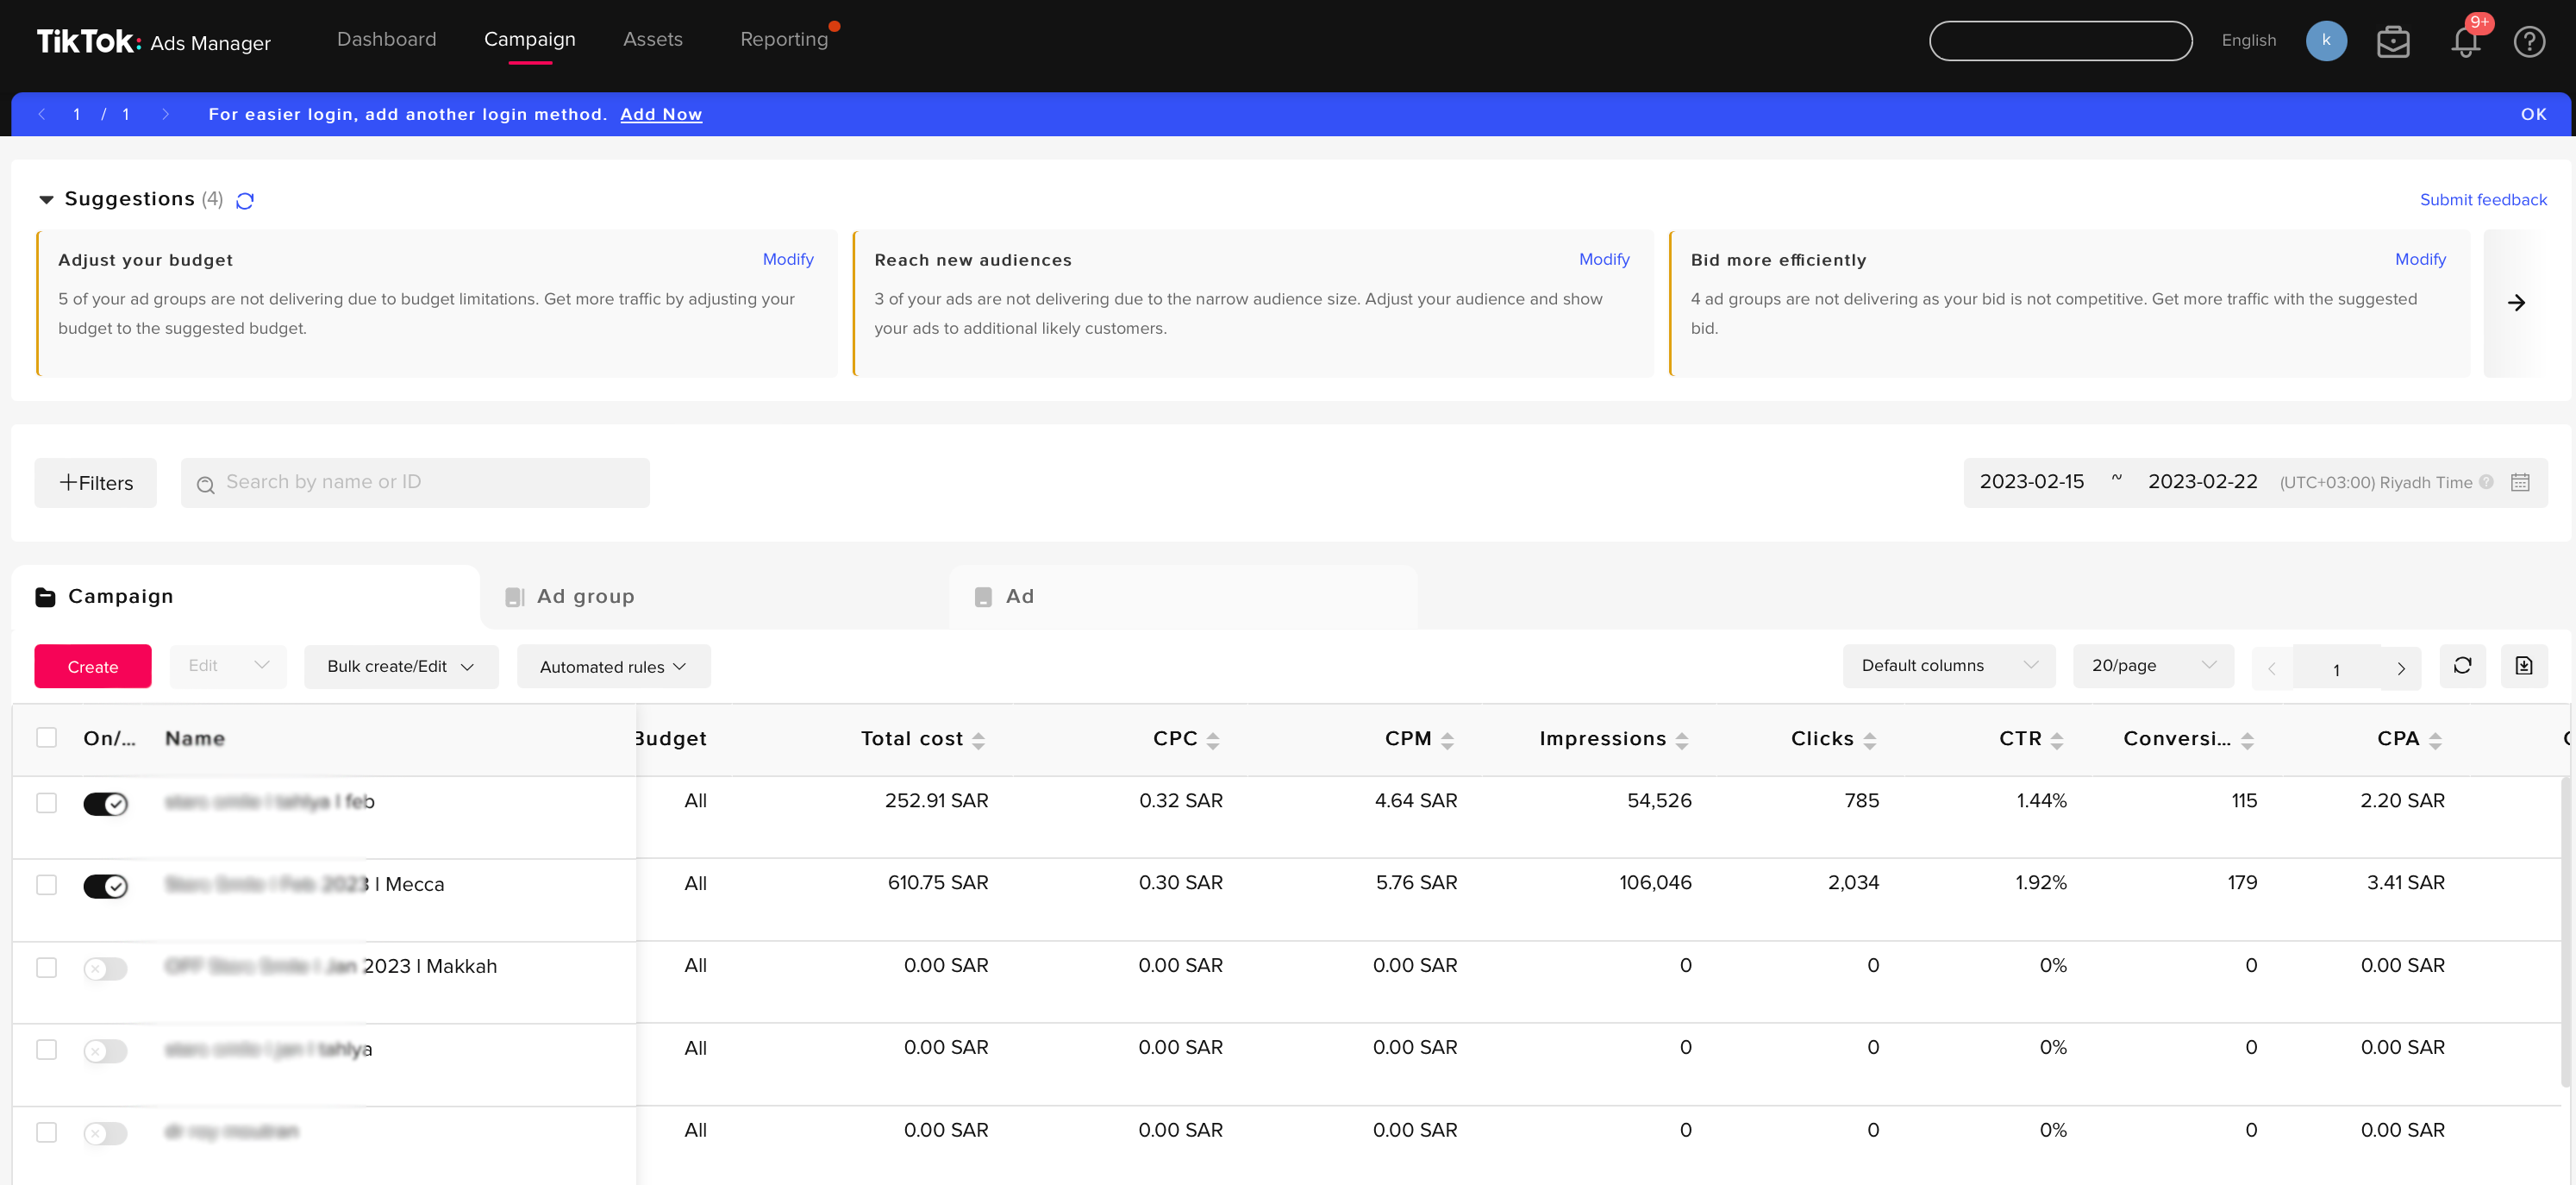The image size is (2576, 1185).
Task: Go to Dashboard in top navigation
Action: [x=386, y=40]
